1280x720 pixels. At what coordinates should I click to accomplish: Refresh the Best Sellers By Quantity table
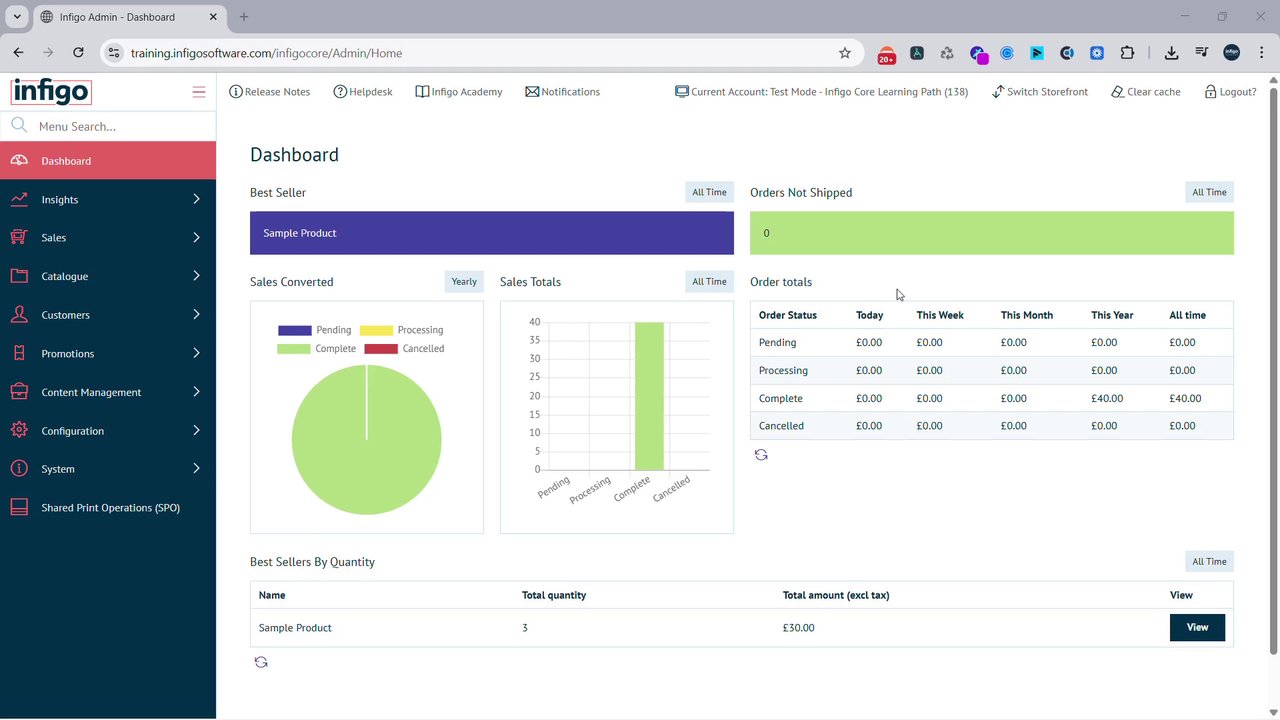point(261,662)
